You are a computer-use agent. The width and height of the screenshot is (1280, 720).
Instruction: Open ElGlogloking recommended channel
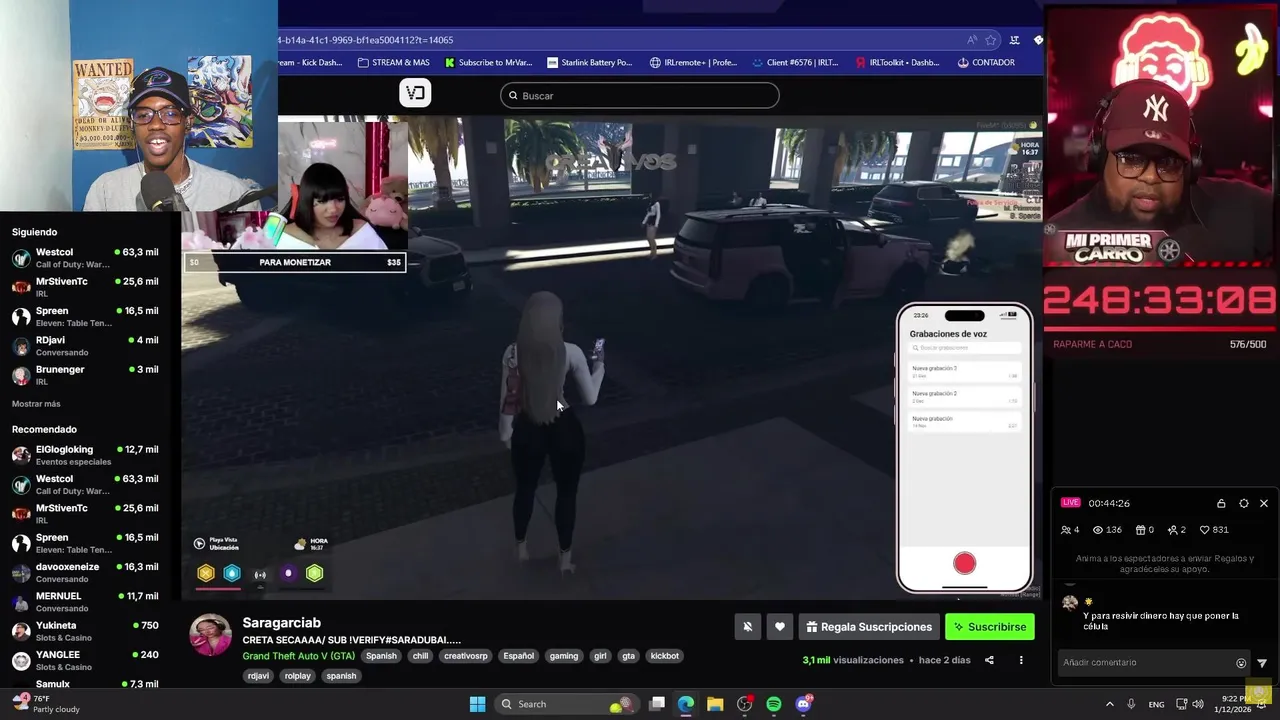click(x=85, y=455)
